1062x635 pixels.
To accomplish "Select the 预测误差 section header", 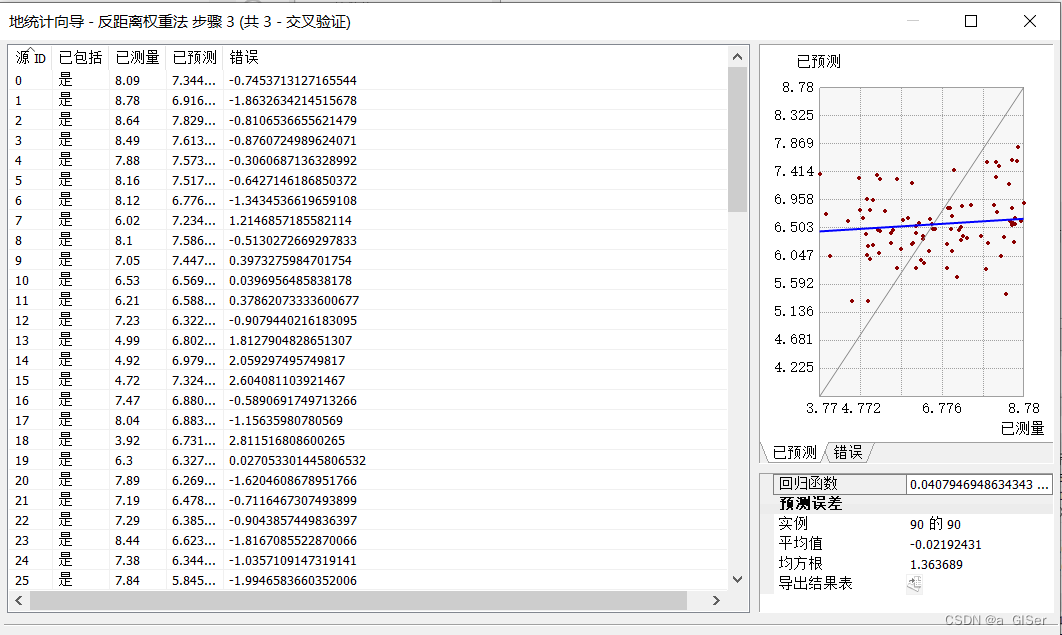I will pyautogui.click(x=810, y=504).
